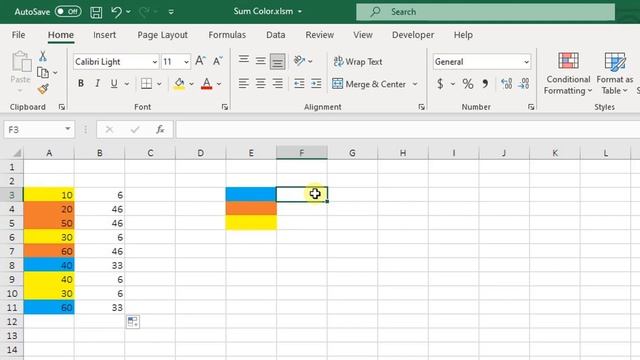Apply cell Borders

[x=146, y=84]
